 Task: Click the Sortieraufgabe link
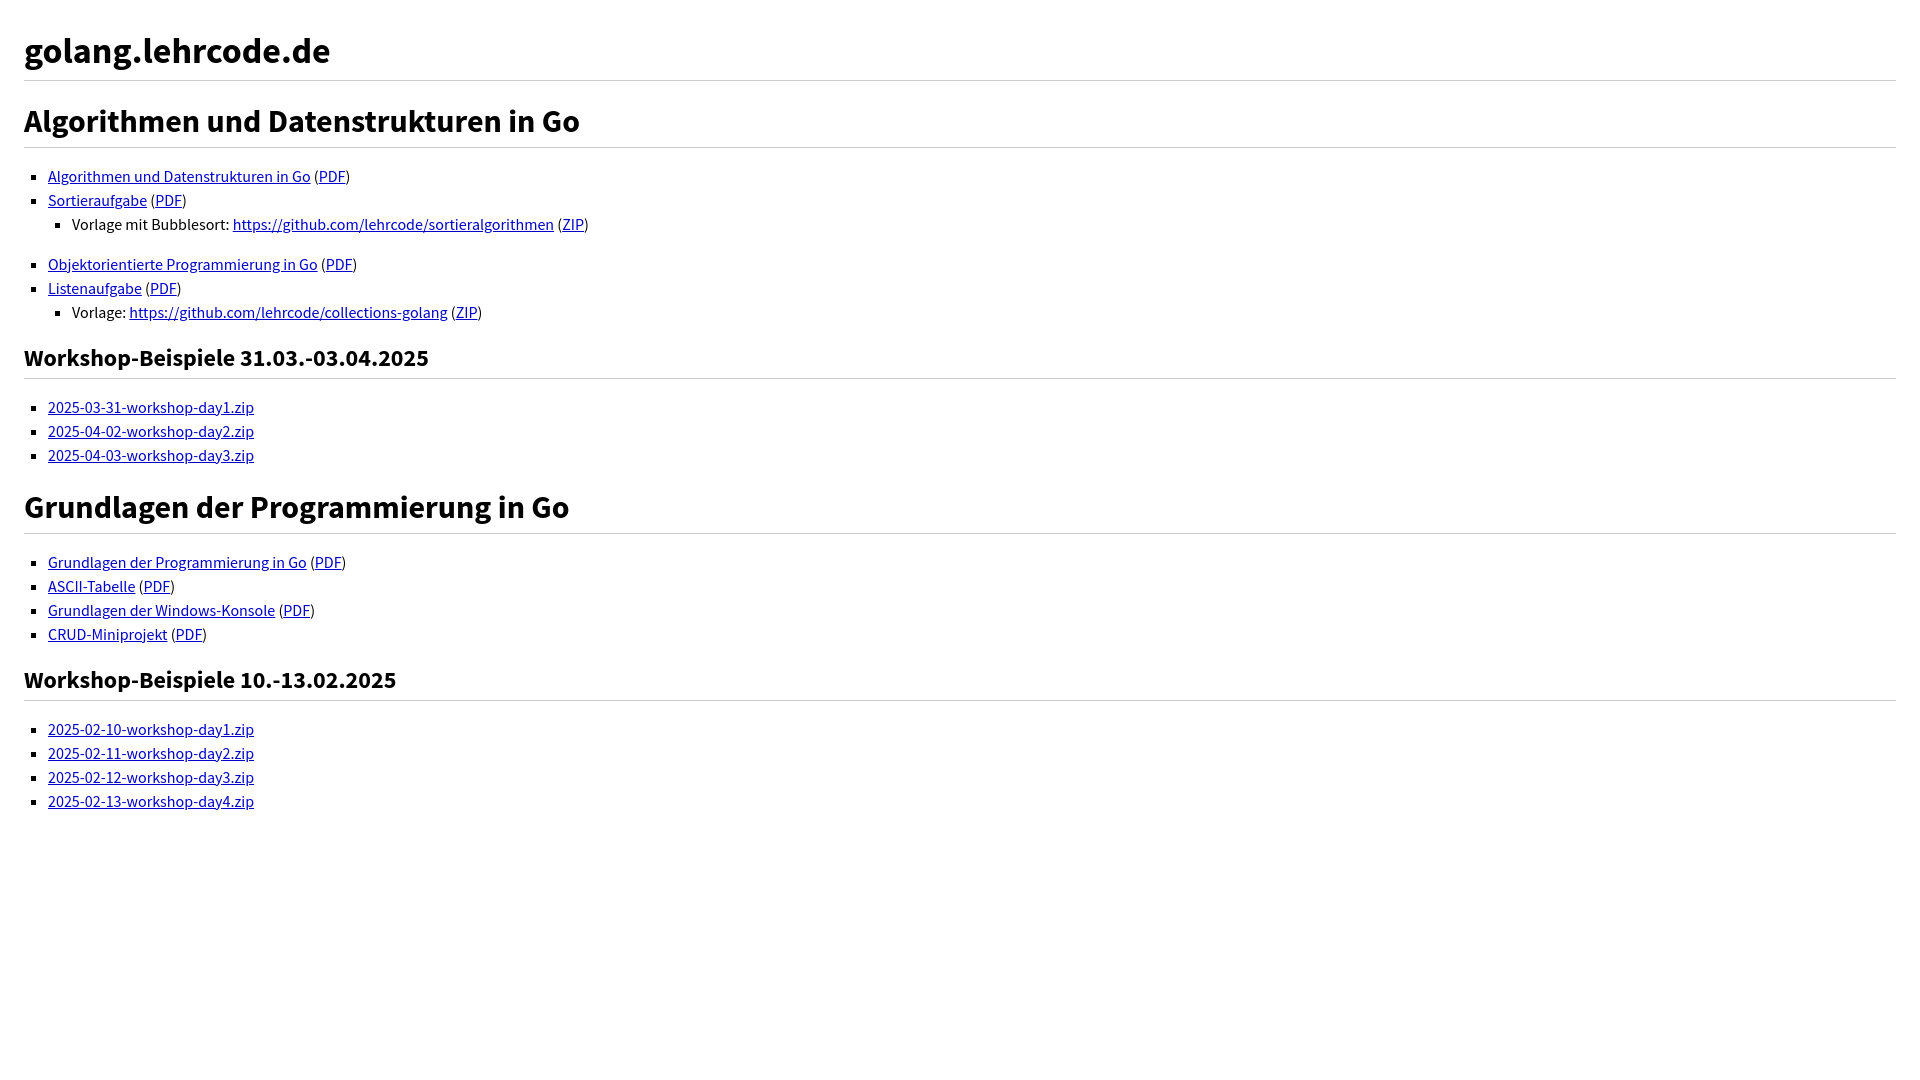97,200
